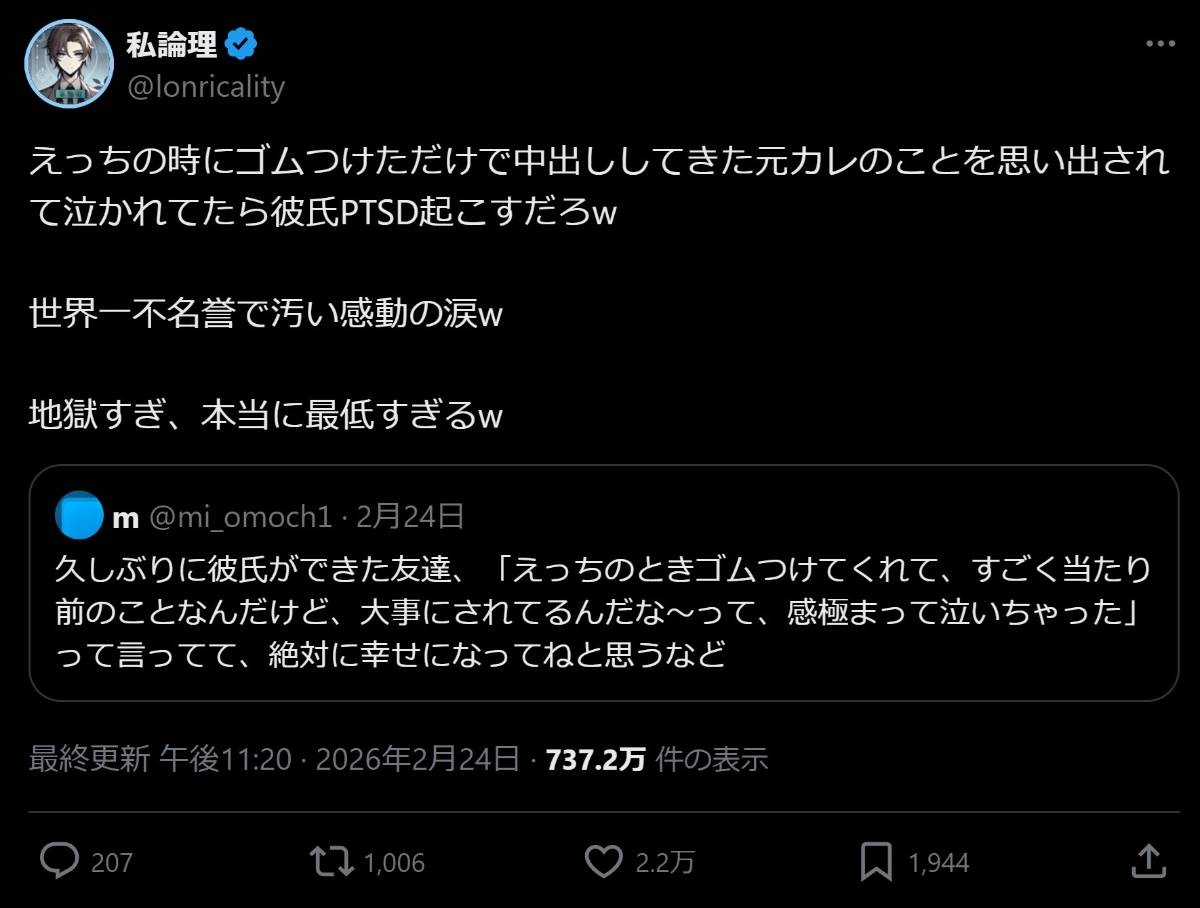Viewport: 1200px width, 908px height.
Task: Open the @mi_omoch1 handle in the quoted tweet
Action: point(240,517)
